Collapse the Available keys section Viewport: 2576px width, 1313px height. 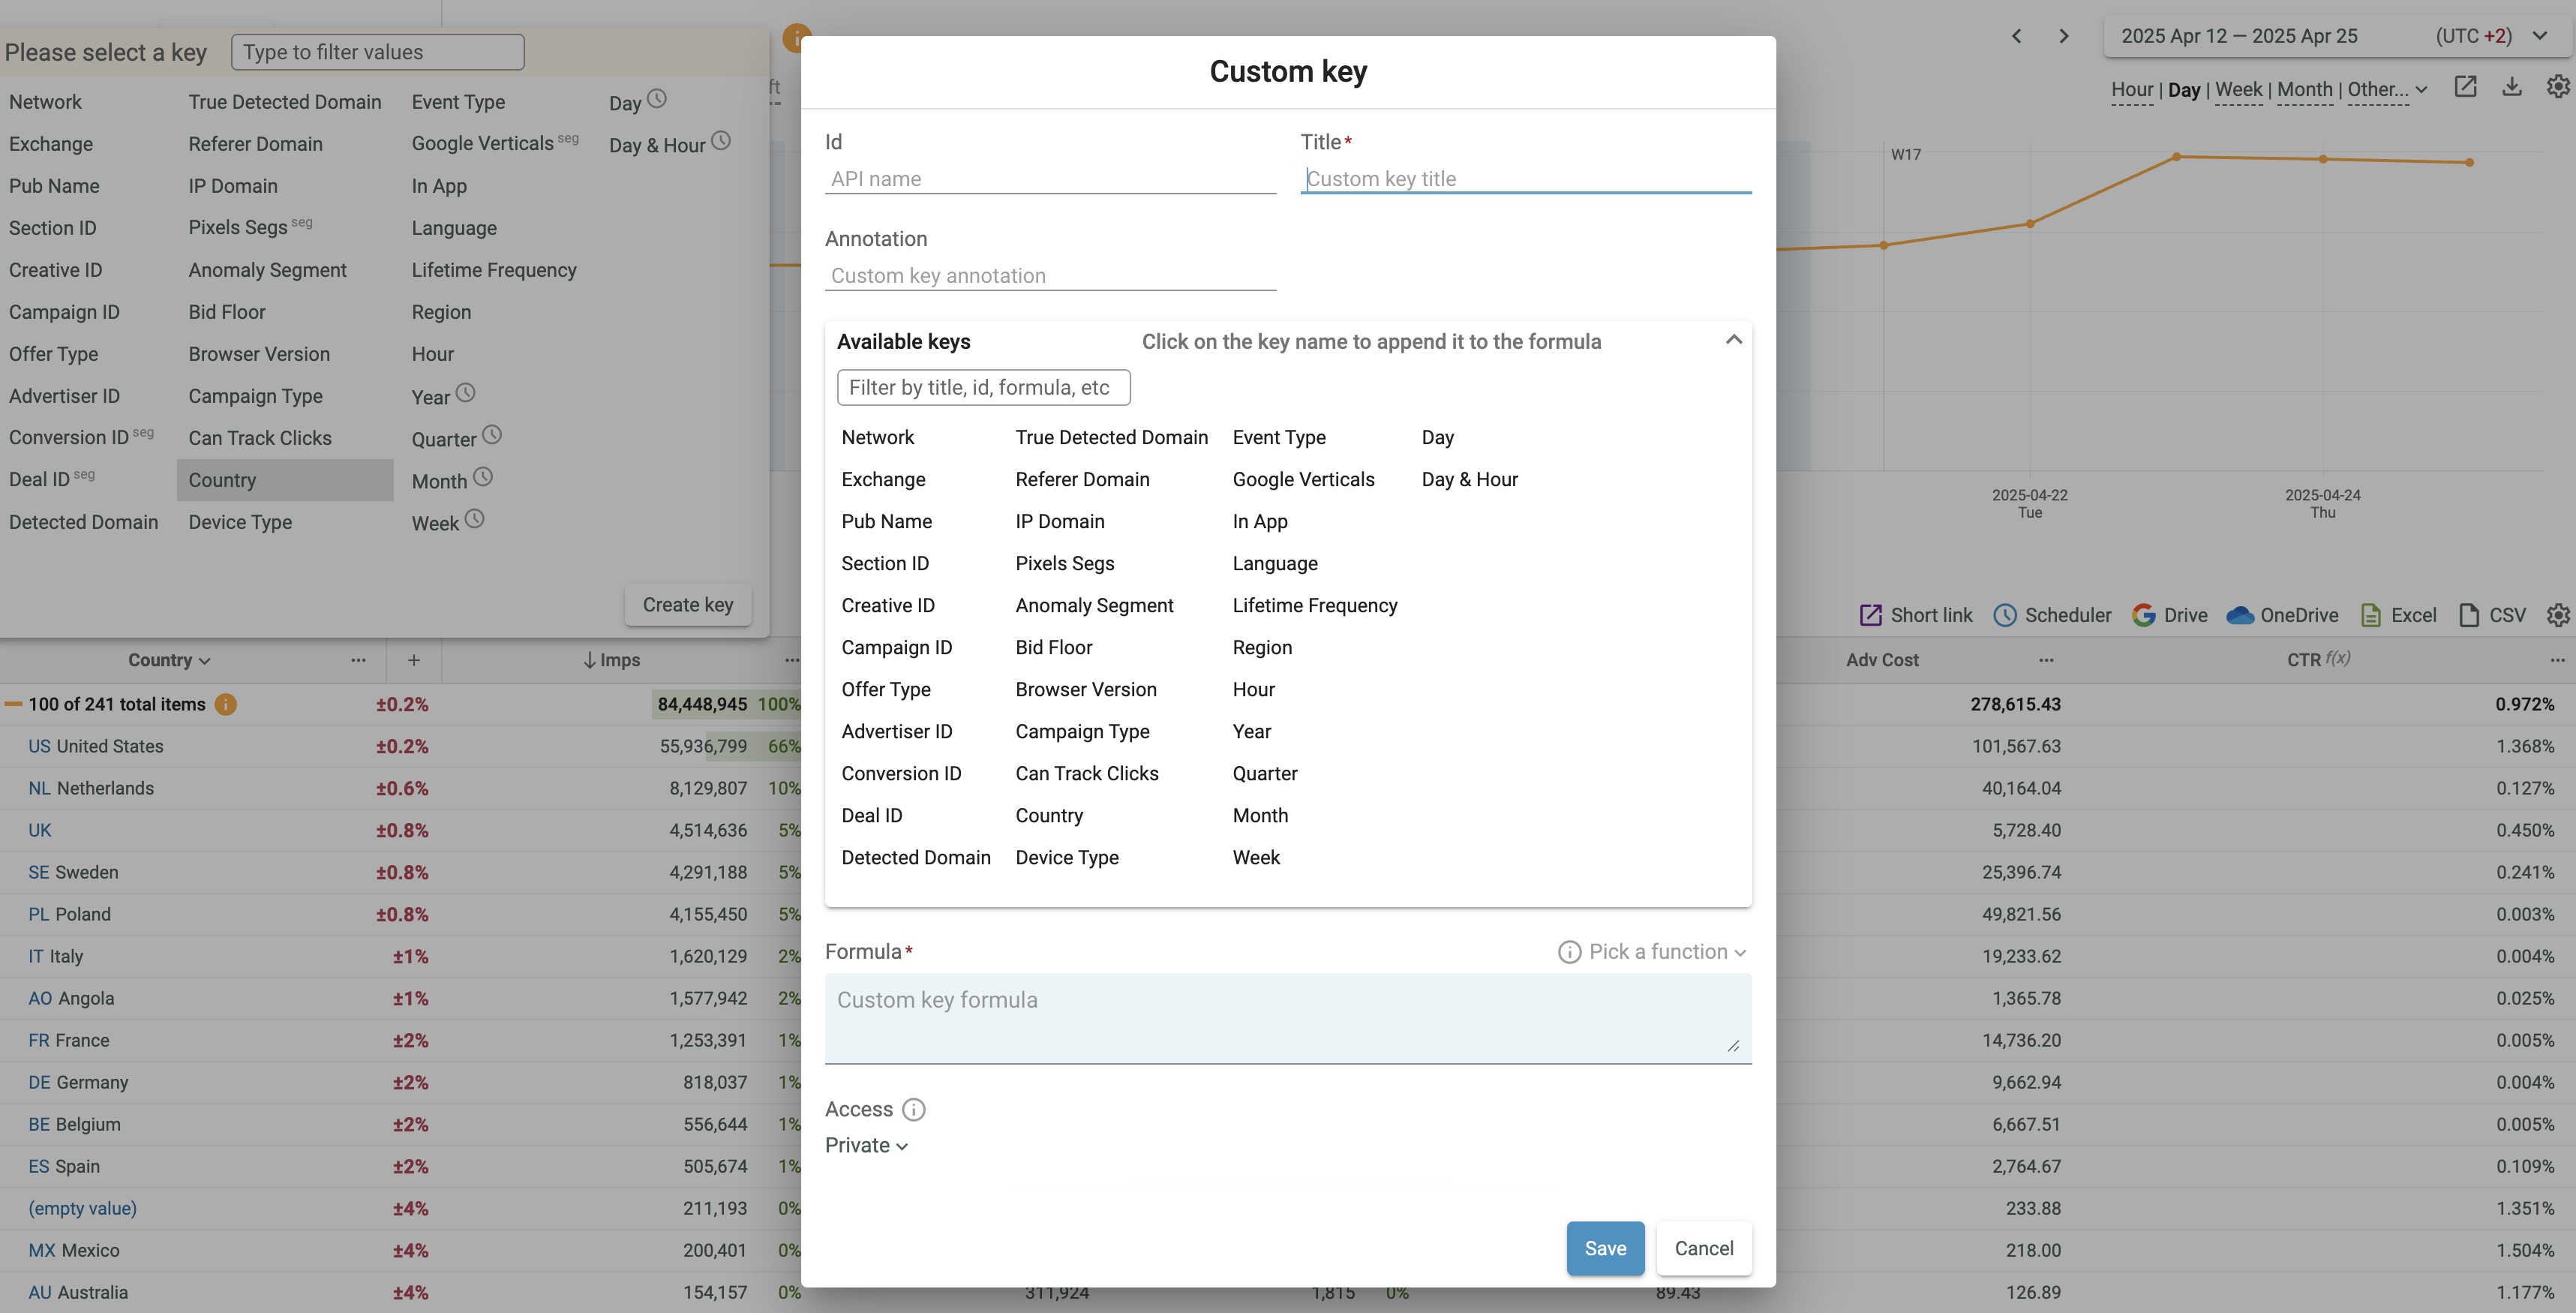pos(1733,340)
